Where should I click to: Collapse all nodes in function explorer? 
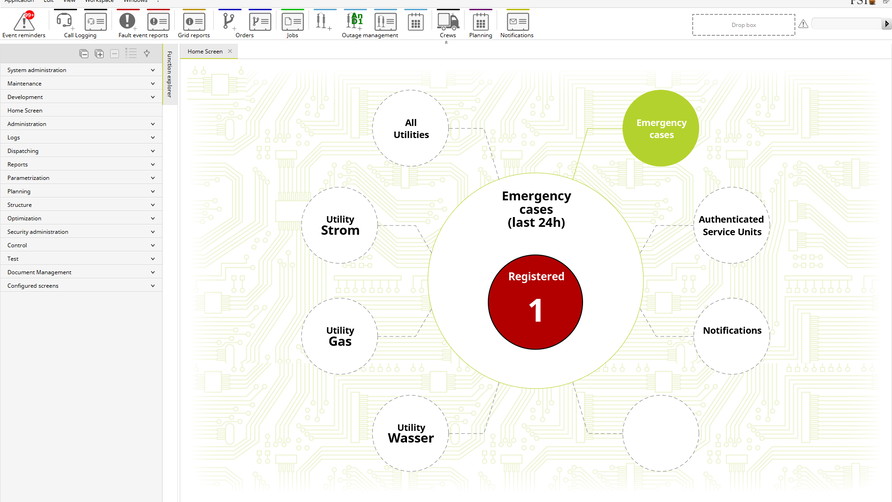pos(84,54)
